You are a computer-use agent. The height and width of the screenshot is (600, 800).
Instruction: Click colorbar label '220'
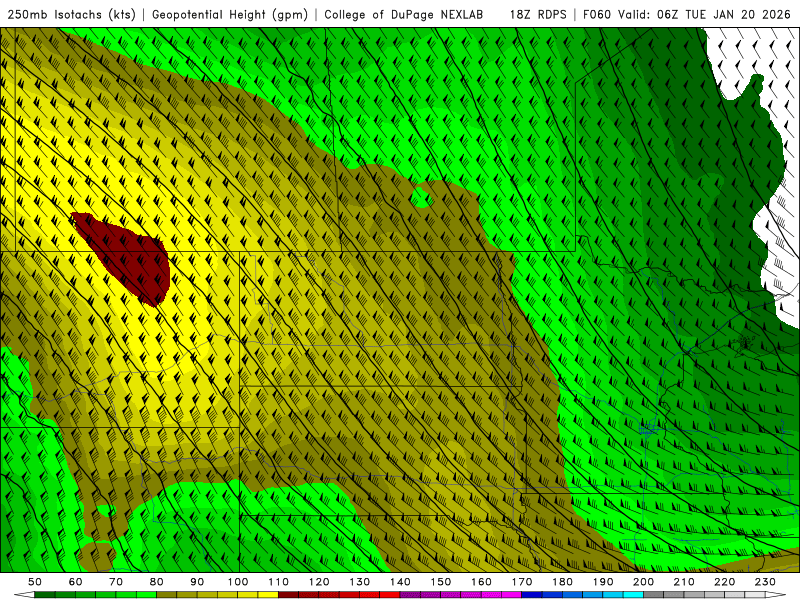pos(724,582)
